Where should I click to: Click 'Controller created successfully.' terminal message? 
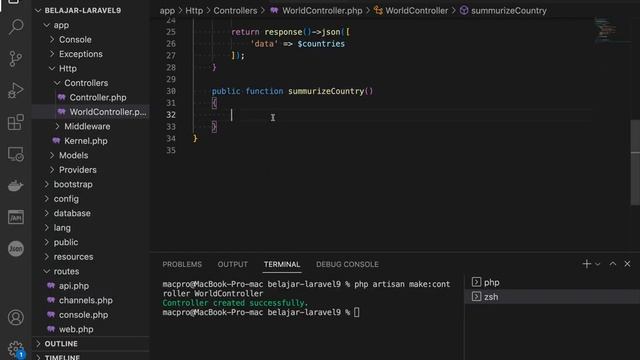click(235, 303)
